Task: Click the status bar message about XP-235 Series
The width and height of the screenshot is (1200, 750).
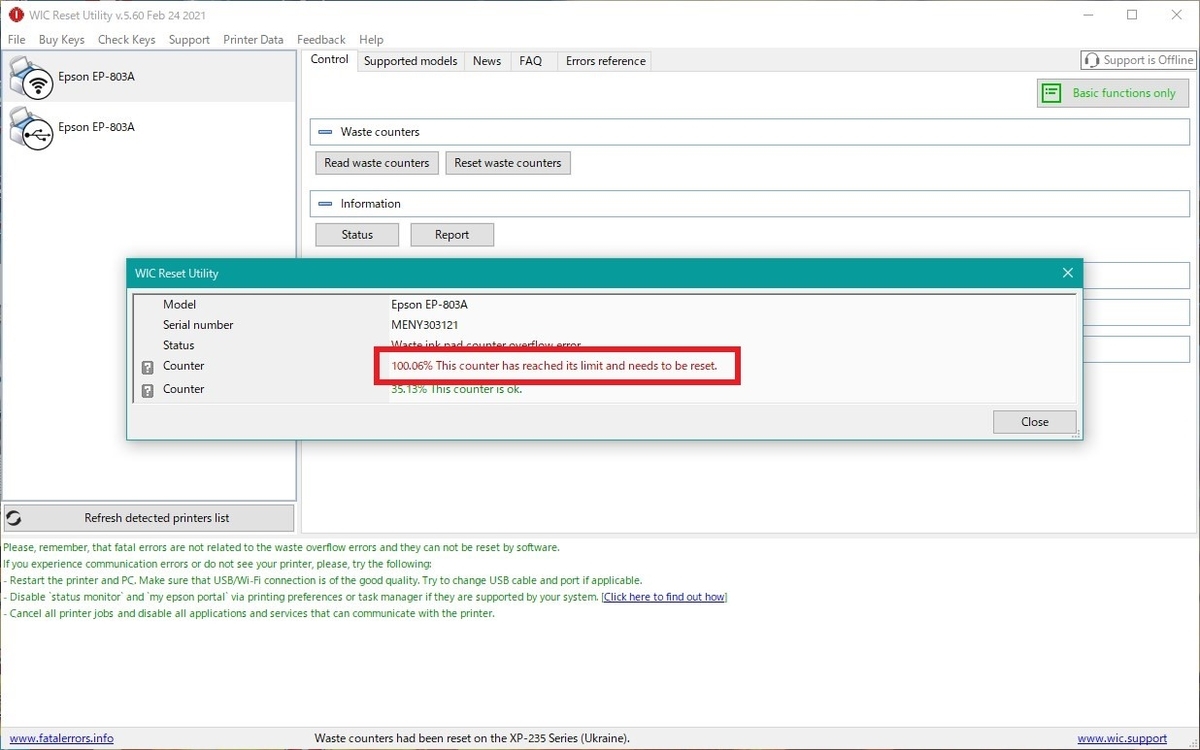Action: click(472, 739)
